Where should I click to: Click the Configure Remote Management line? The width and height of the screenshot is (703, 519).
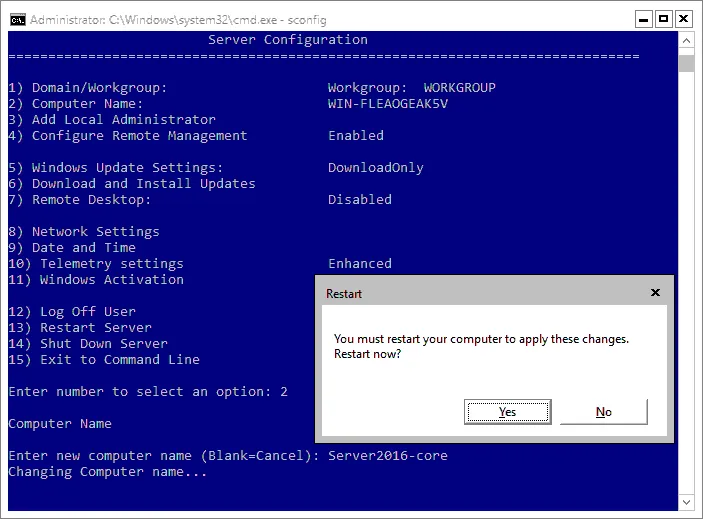click(139, 136)
